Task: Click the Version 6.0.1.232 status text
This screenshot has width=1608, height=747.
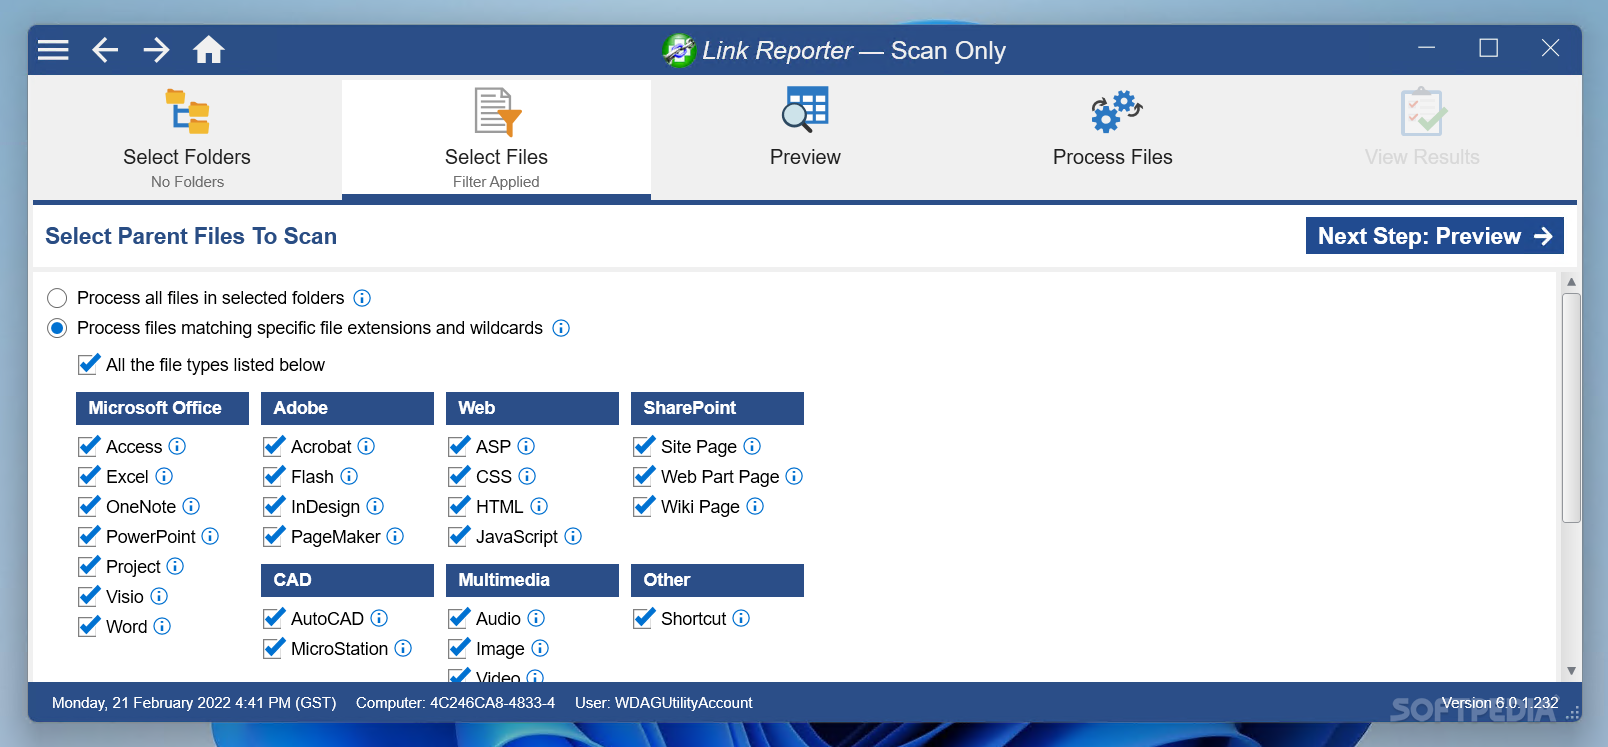Action: click(1499, 703)
